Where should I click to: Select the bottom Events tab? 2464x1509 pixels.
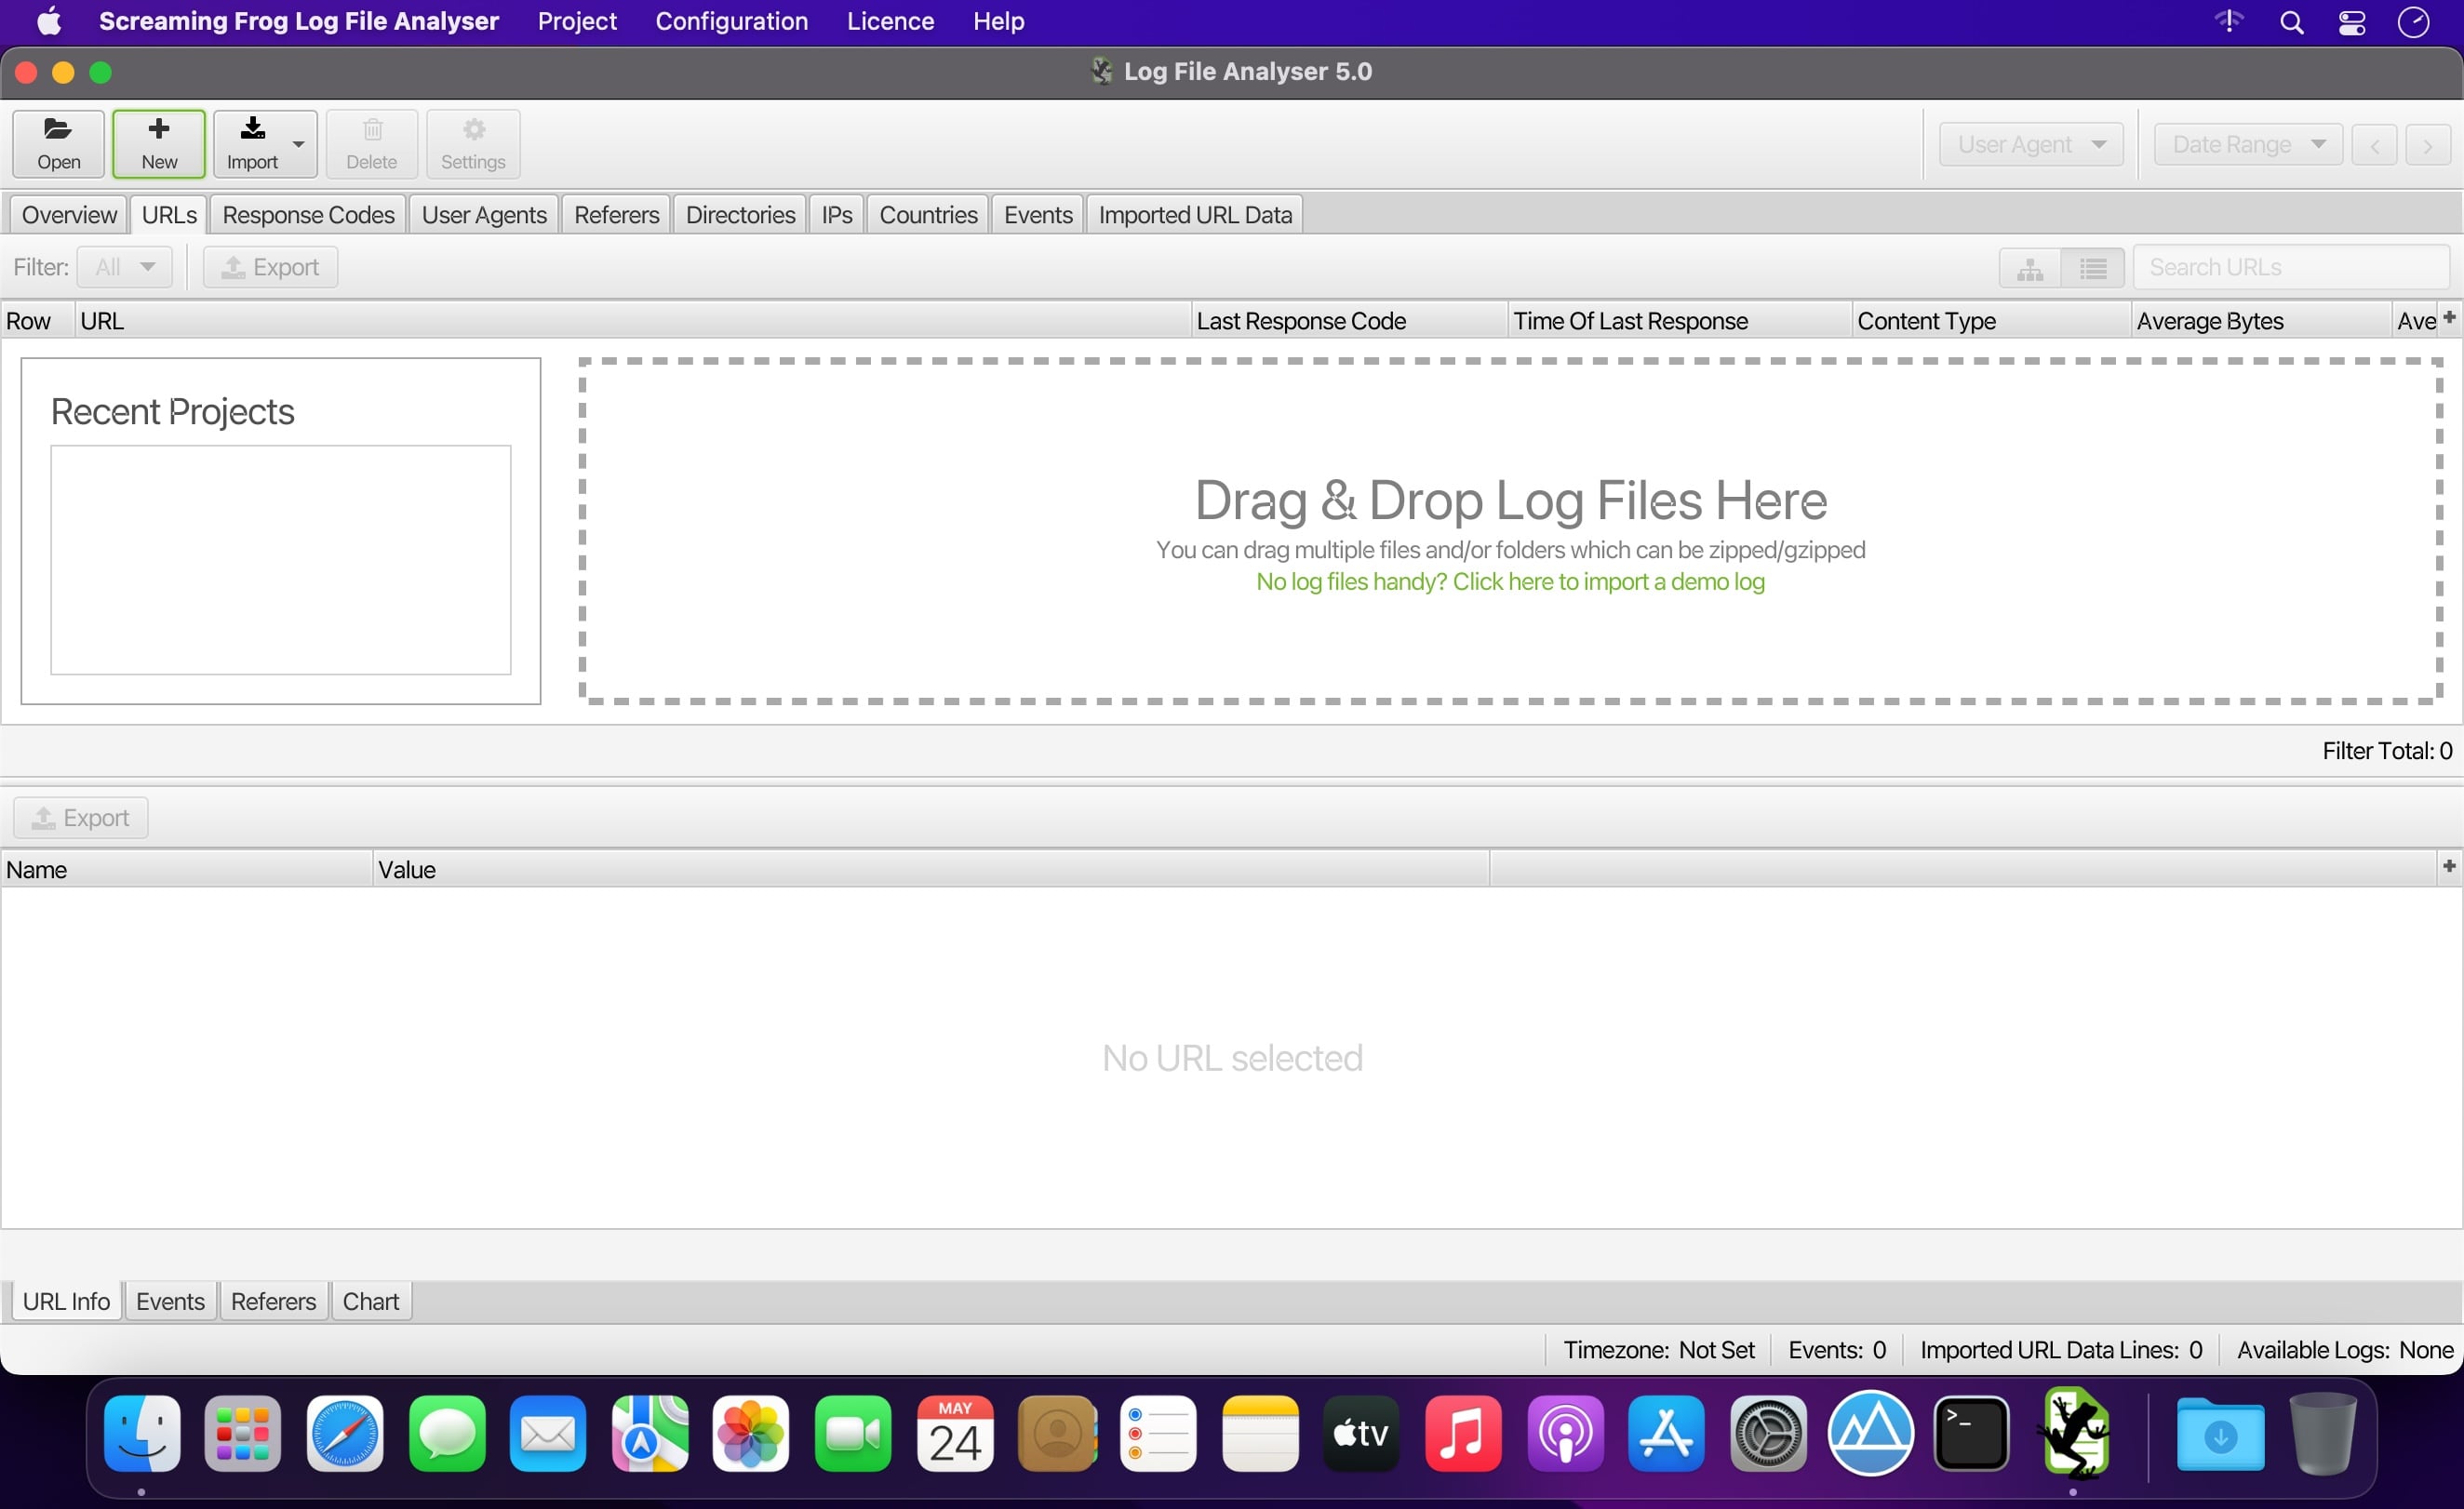170,1301
